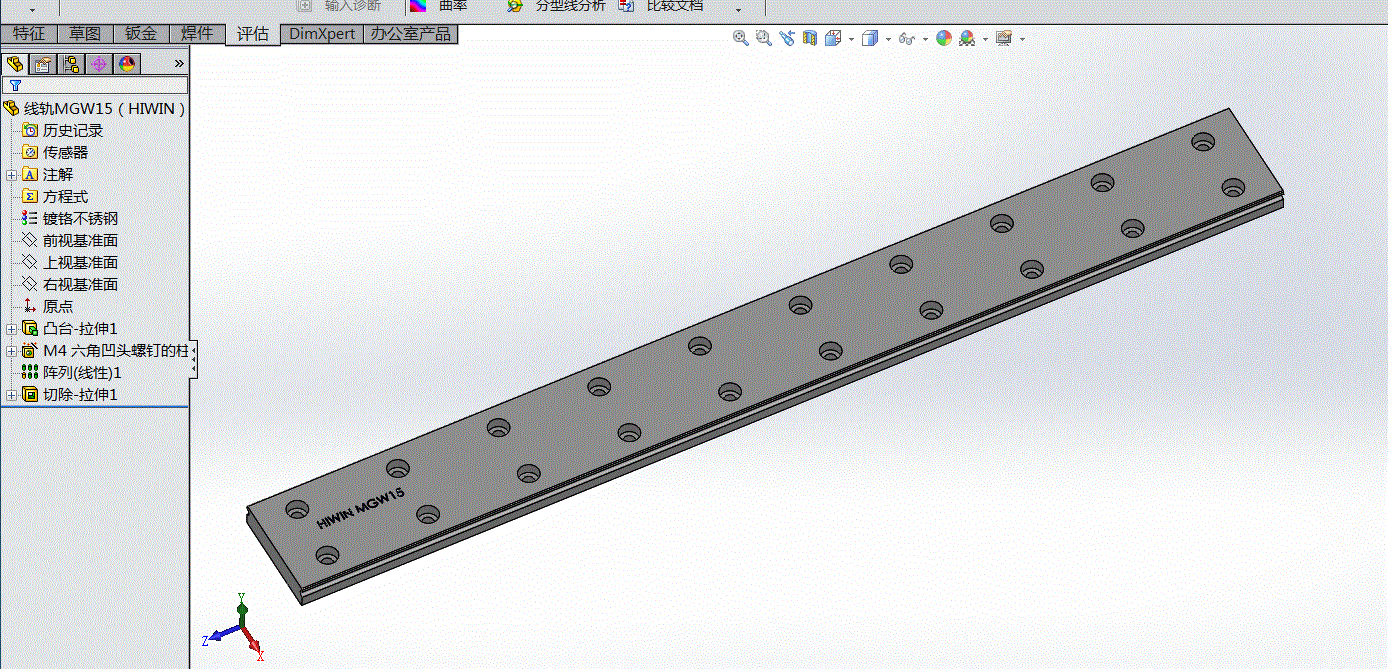Screen dimensions: 1388x669
Task: Select 镀铬不锈钢 material entry
Action: pos(81,218)
